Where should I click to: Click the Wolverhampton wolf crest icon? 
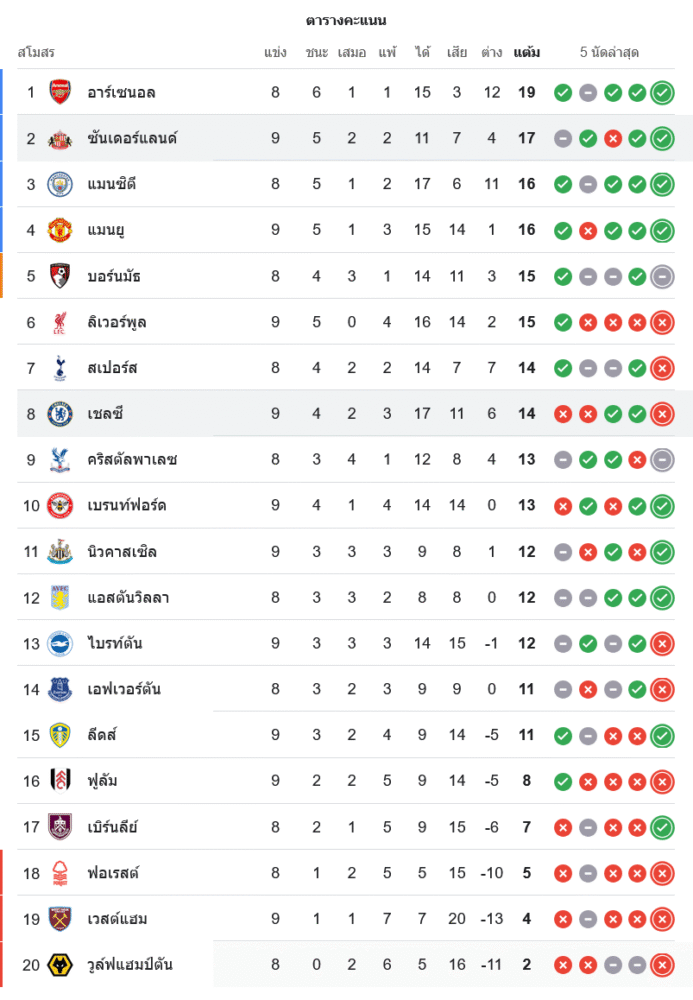point(60,965)
